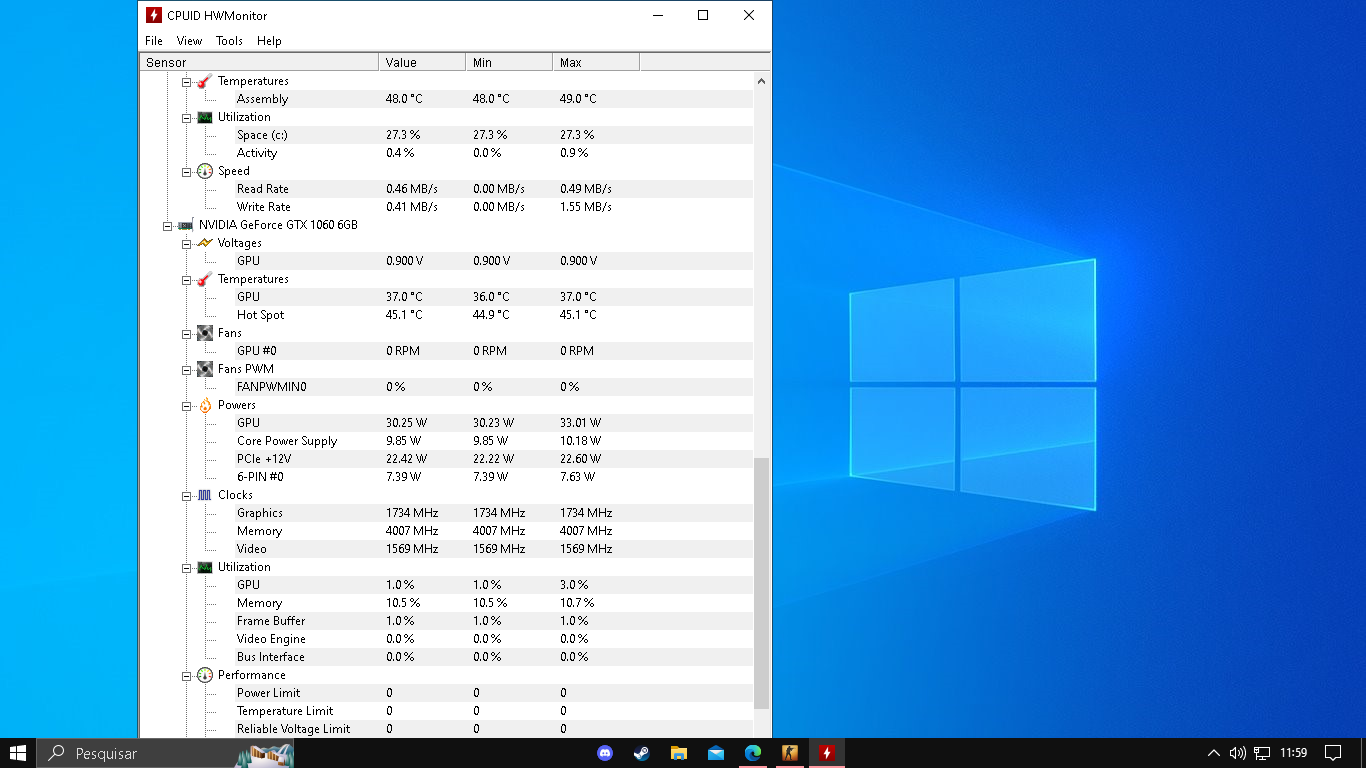Open the notification center icon
The image size is (1366, 768).
pos(1333,753)
